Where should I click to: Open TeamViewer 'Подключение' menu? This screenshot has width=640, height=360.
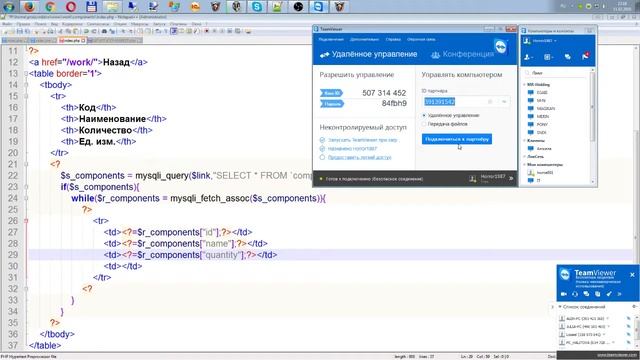[x=331, y=39]
